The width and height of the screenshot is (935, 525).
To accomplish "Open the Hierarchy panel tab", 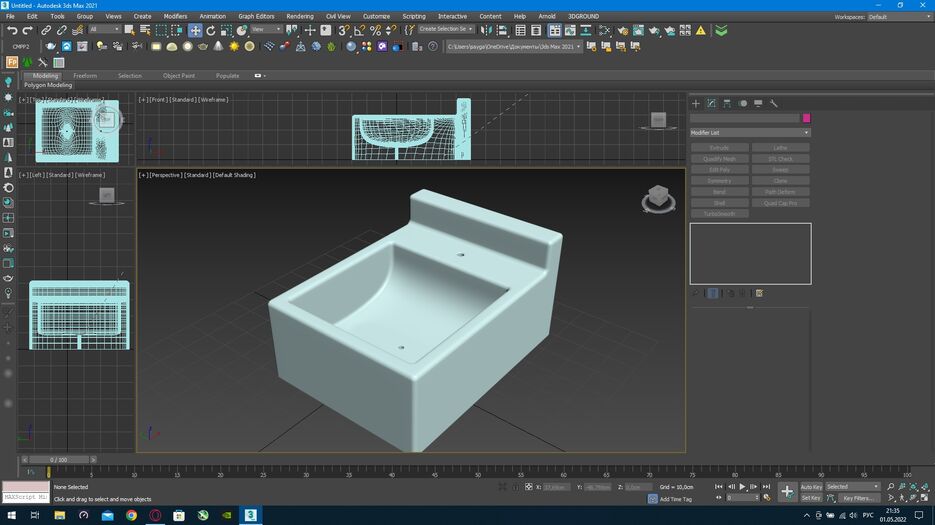I will click(727, 103).
